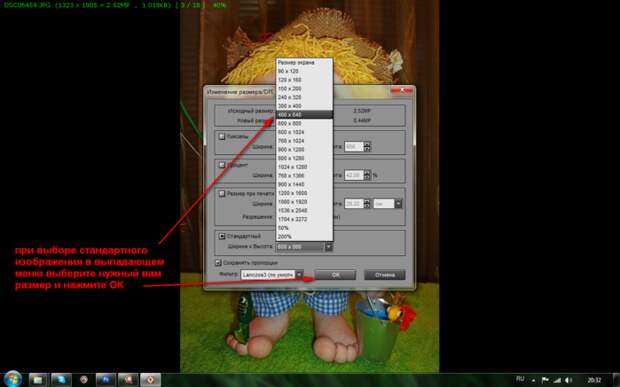
Task: Confirm the resize with OK button
Action: click(335, 275)
